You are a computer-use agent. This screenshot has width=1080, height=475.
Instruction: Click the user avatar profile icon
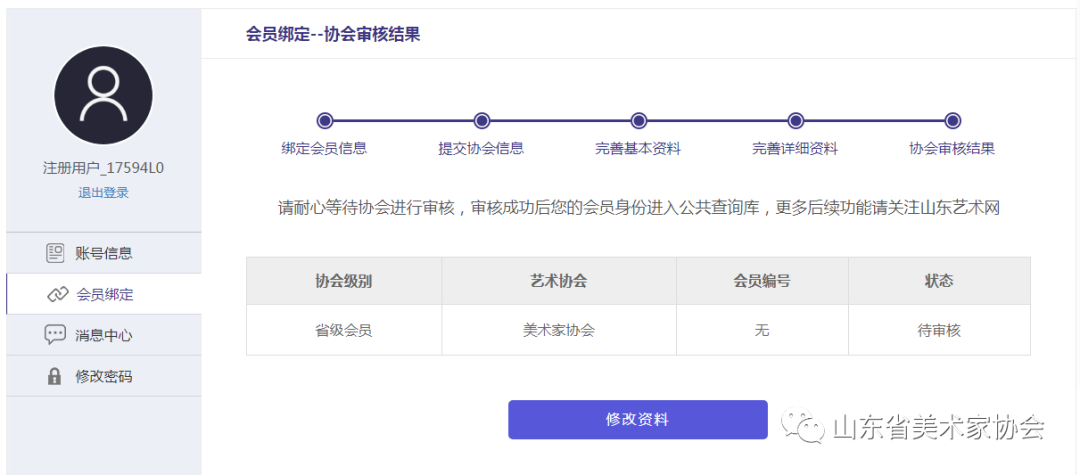pos(103,96)
